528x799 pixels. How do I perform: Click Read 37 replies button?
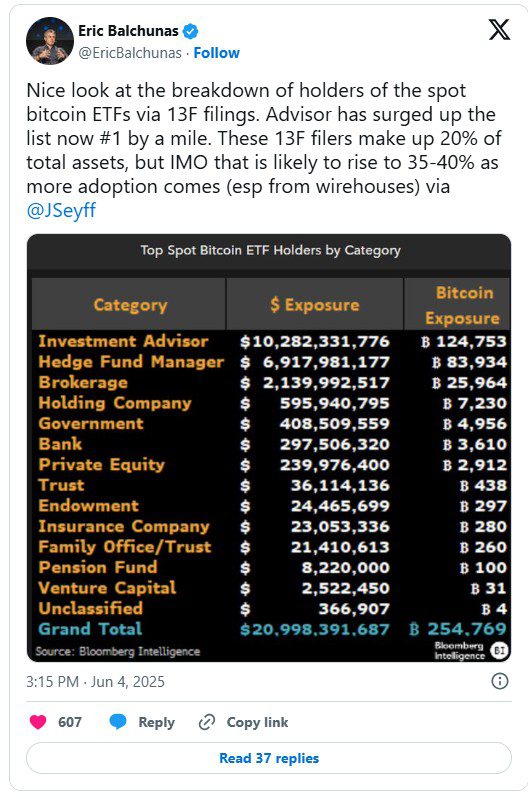[269, 758]
